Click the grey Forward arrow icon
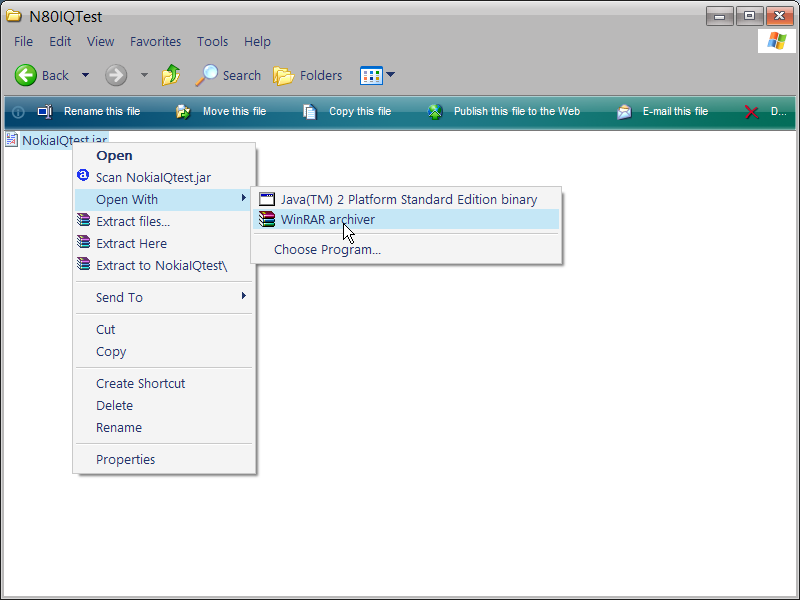Screen dimensions: 800x600 click(116, 76)
